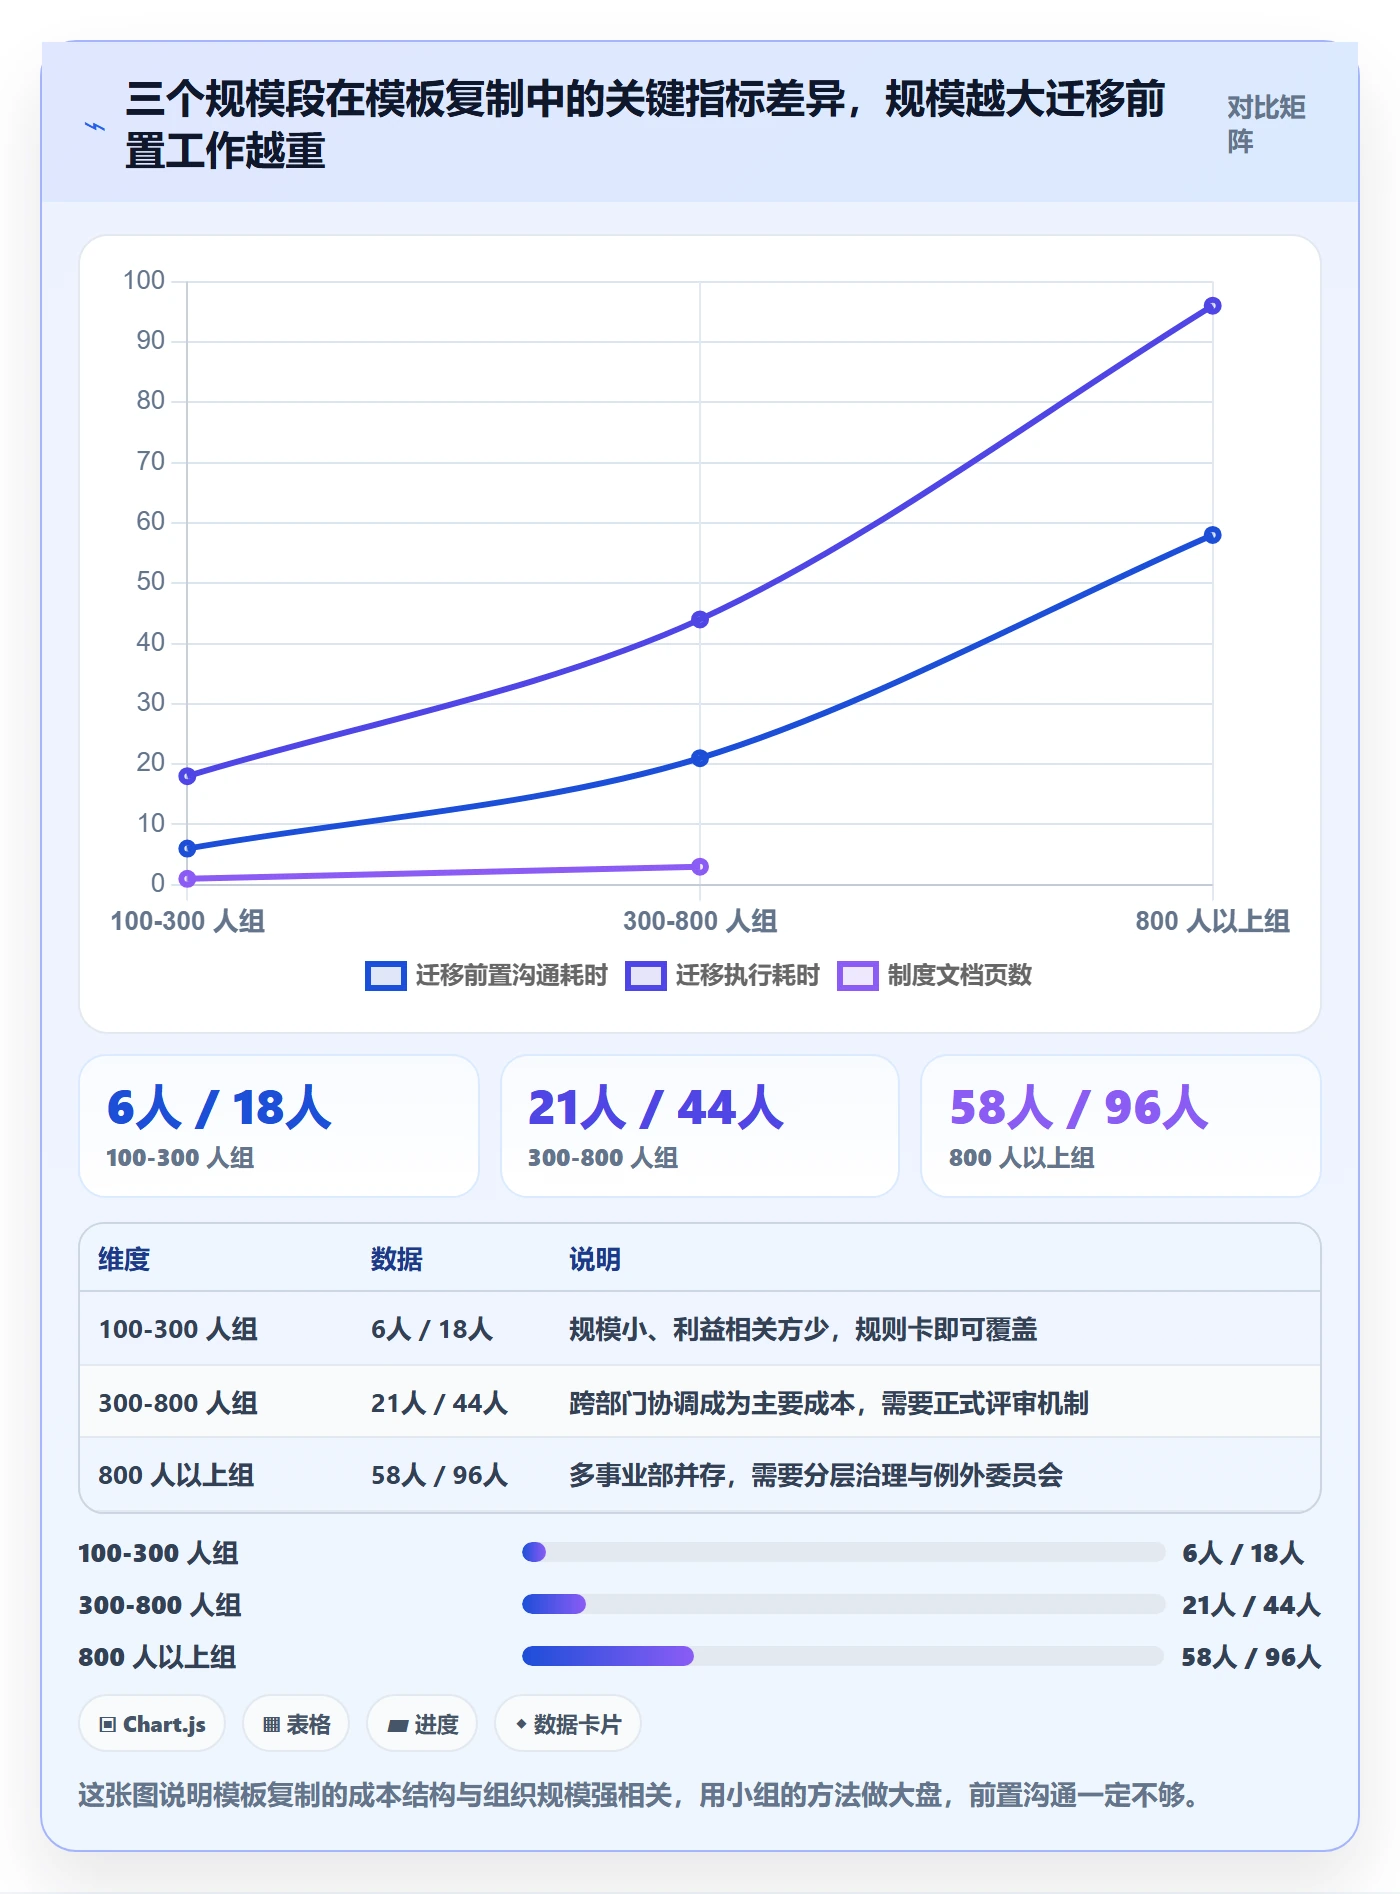Click the 300-800 人组 progress bar
Viewport: 1400px width, 1894px height.
[844, 1604]
